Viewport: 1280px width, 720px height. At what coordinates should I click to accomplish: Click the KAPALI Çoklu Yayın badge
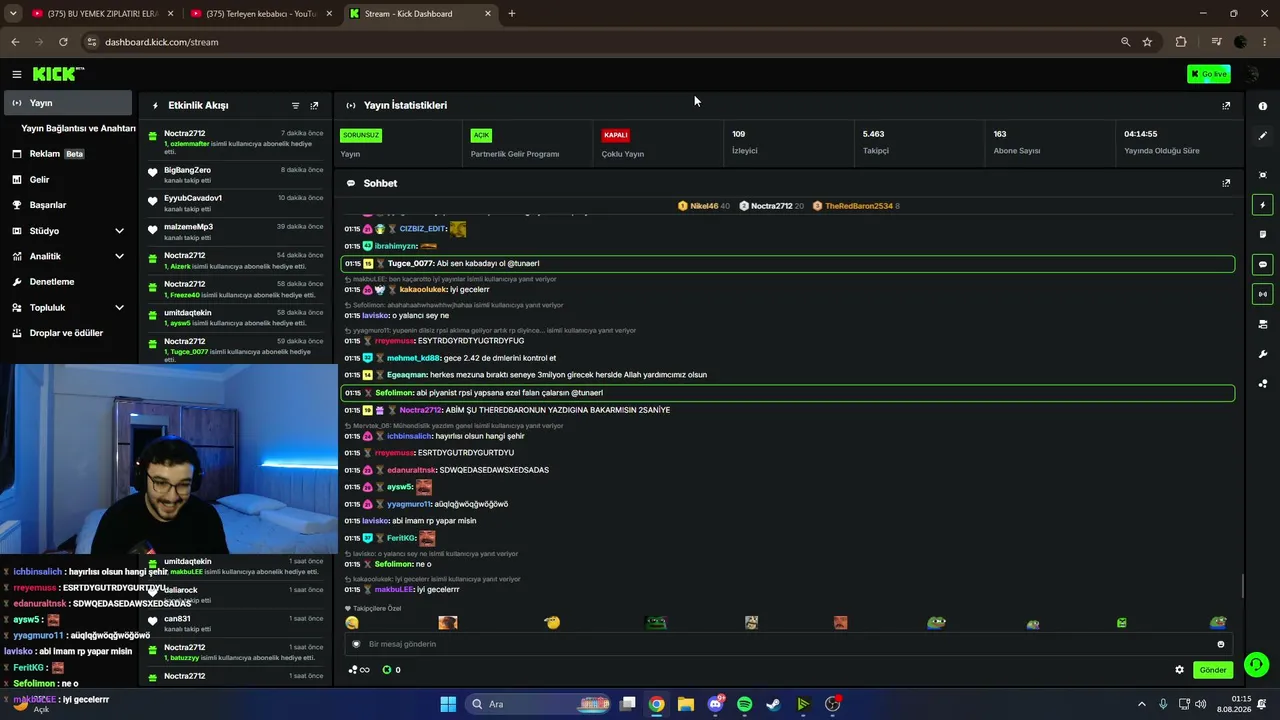(615, 135)
